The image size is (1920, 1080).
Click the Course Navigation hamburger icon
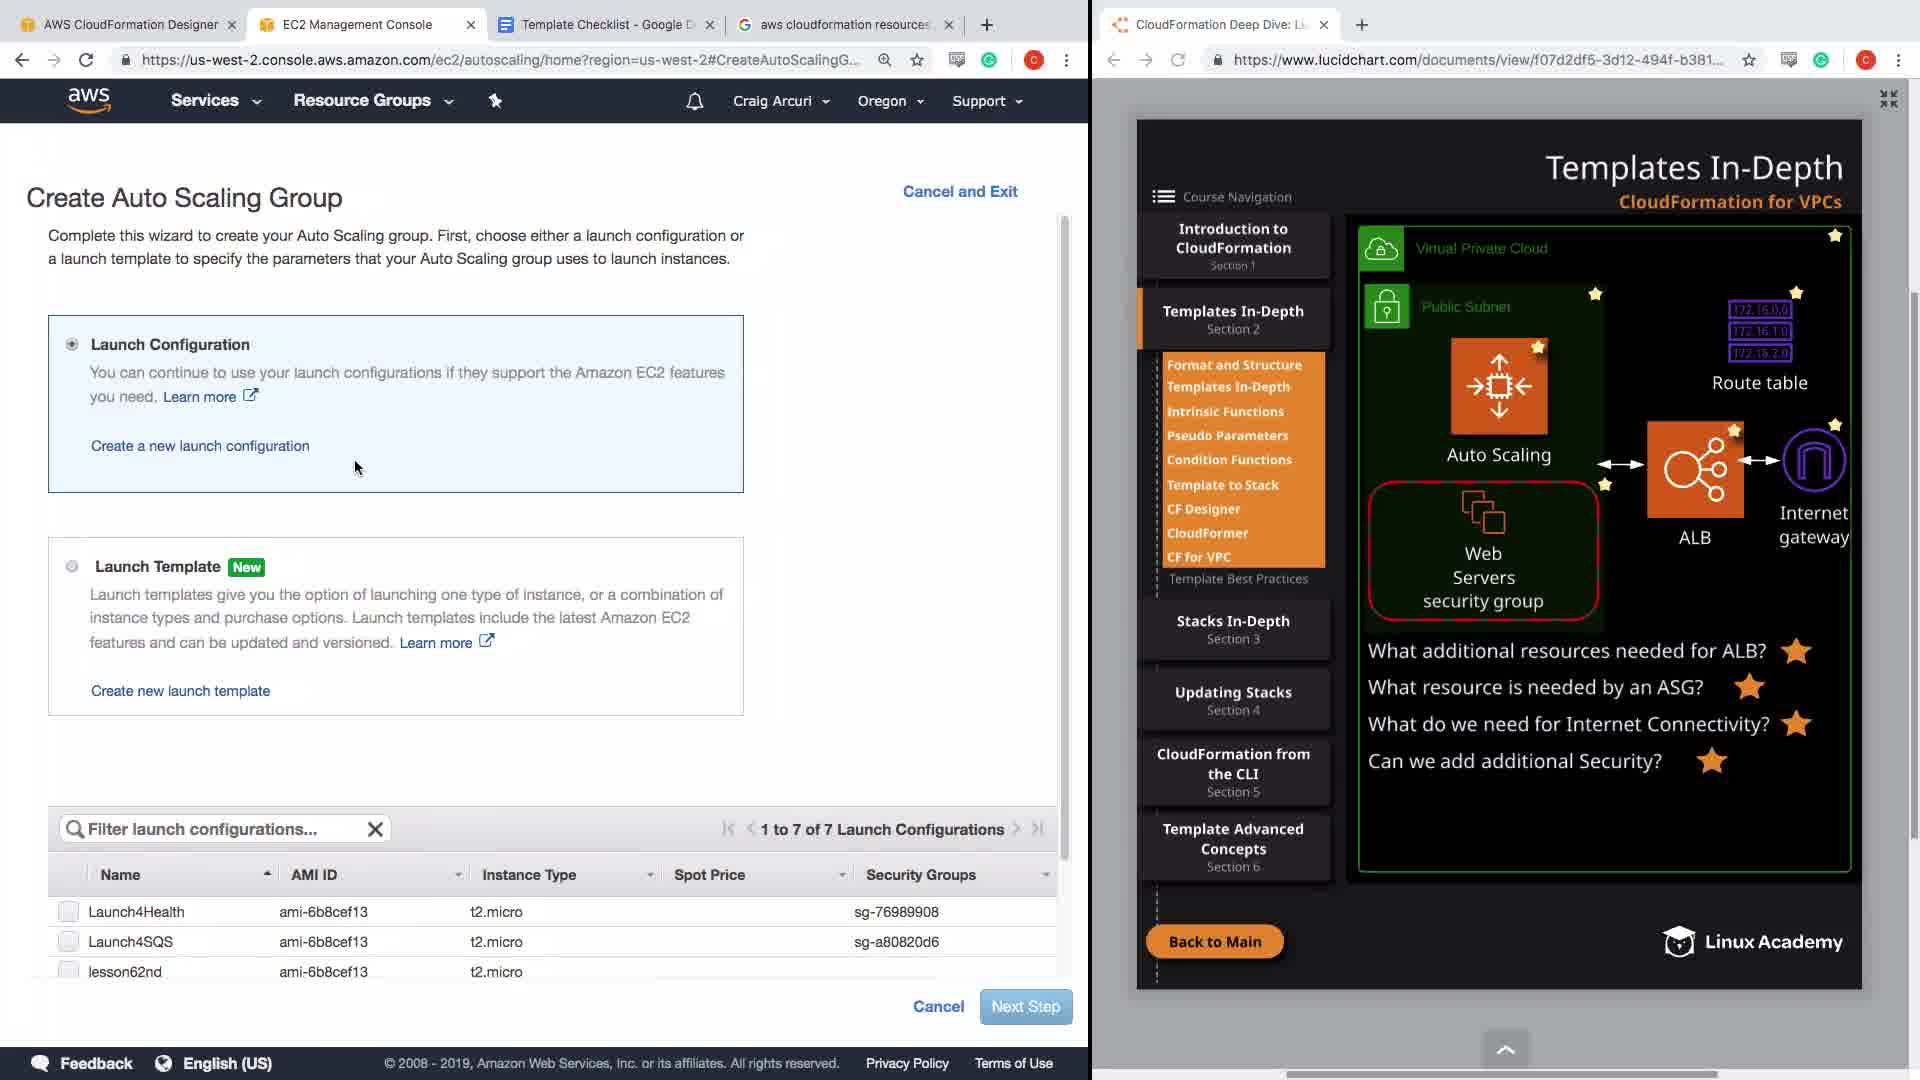tap(1163, 197)
